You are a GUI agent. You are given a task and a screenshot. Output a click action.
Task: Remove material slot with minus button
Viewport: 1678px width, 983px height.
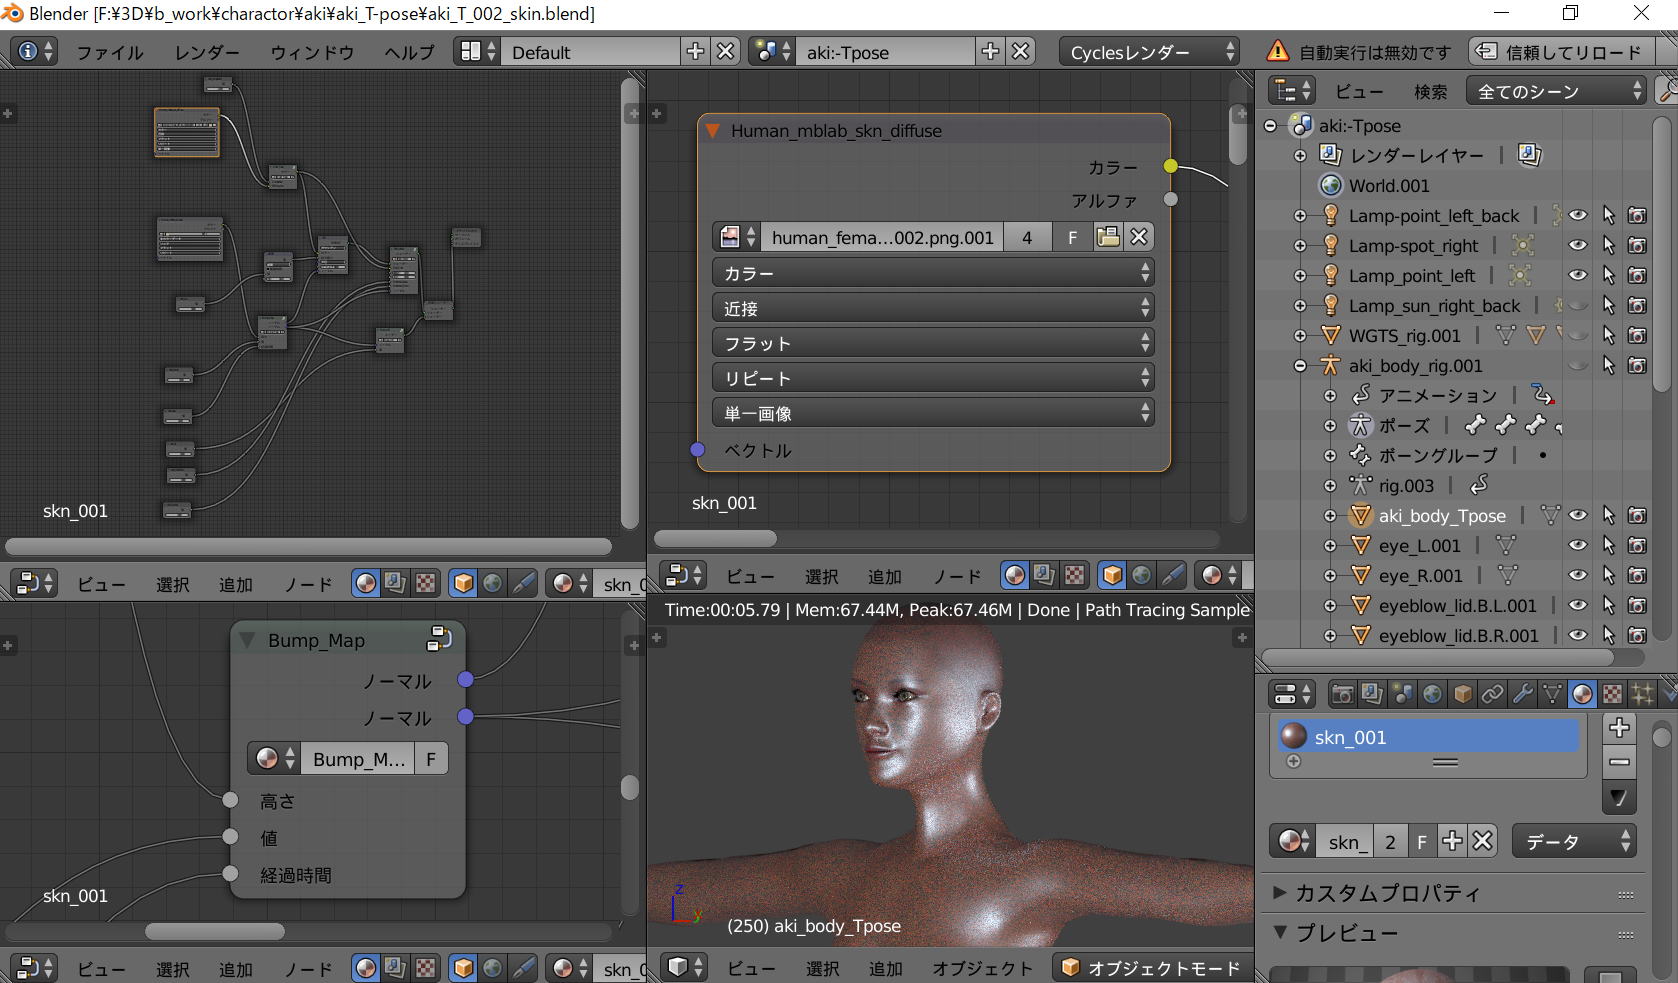coord(1619,762)
